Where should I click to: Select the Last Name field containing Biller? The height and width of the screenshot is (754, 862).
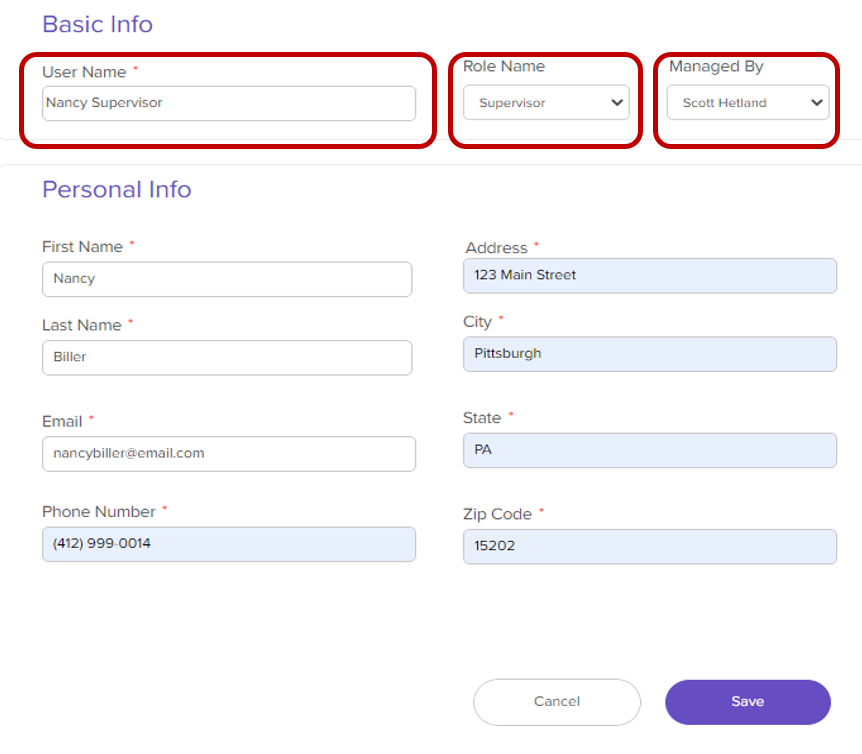(226, 357)
